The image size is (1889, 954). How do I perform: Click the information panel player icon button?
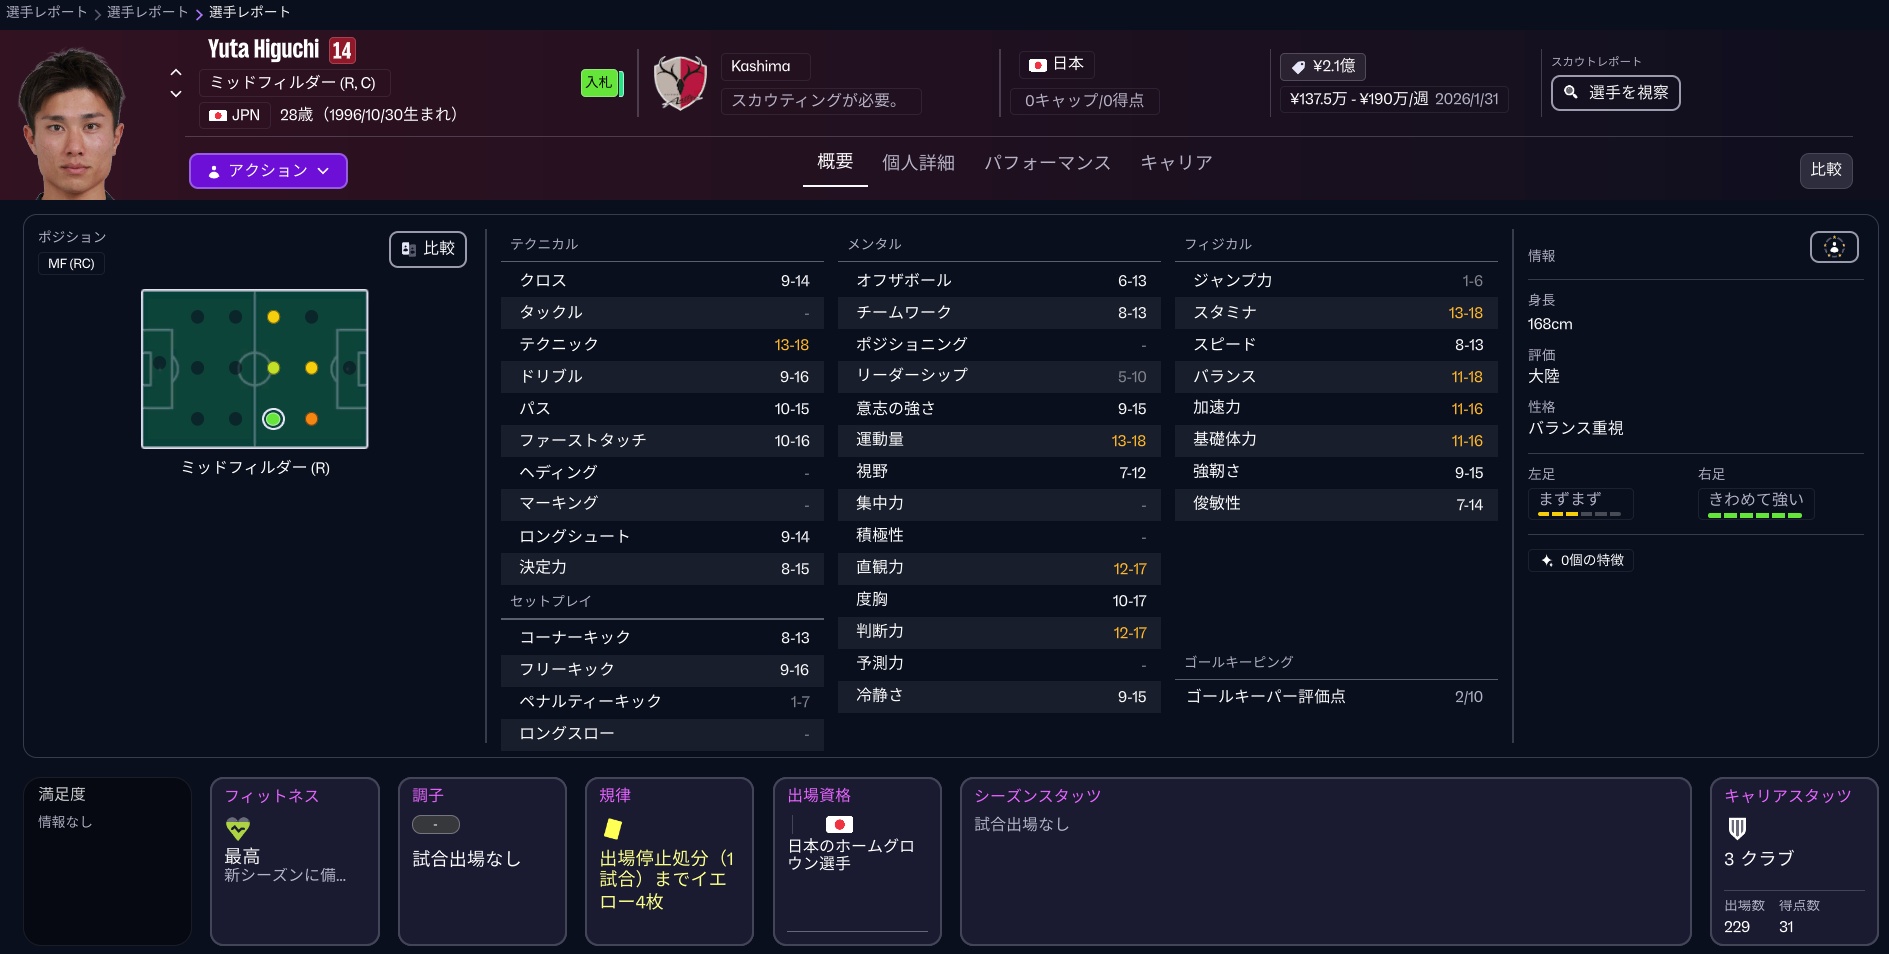click(x=1833, y=248)
